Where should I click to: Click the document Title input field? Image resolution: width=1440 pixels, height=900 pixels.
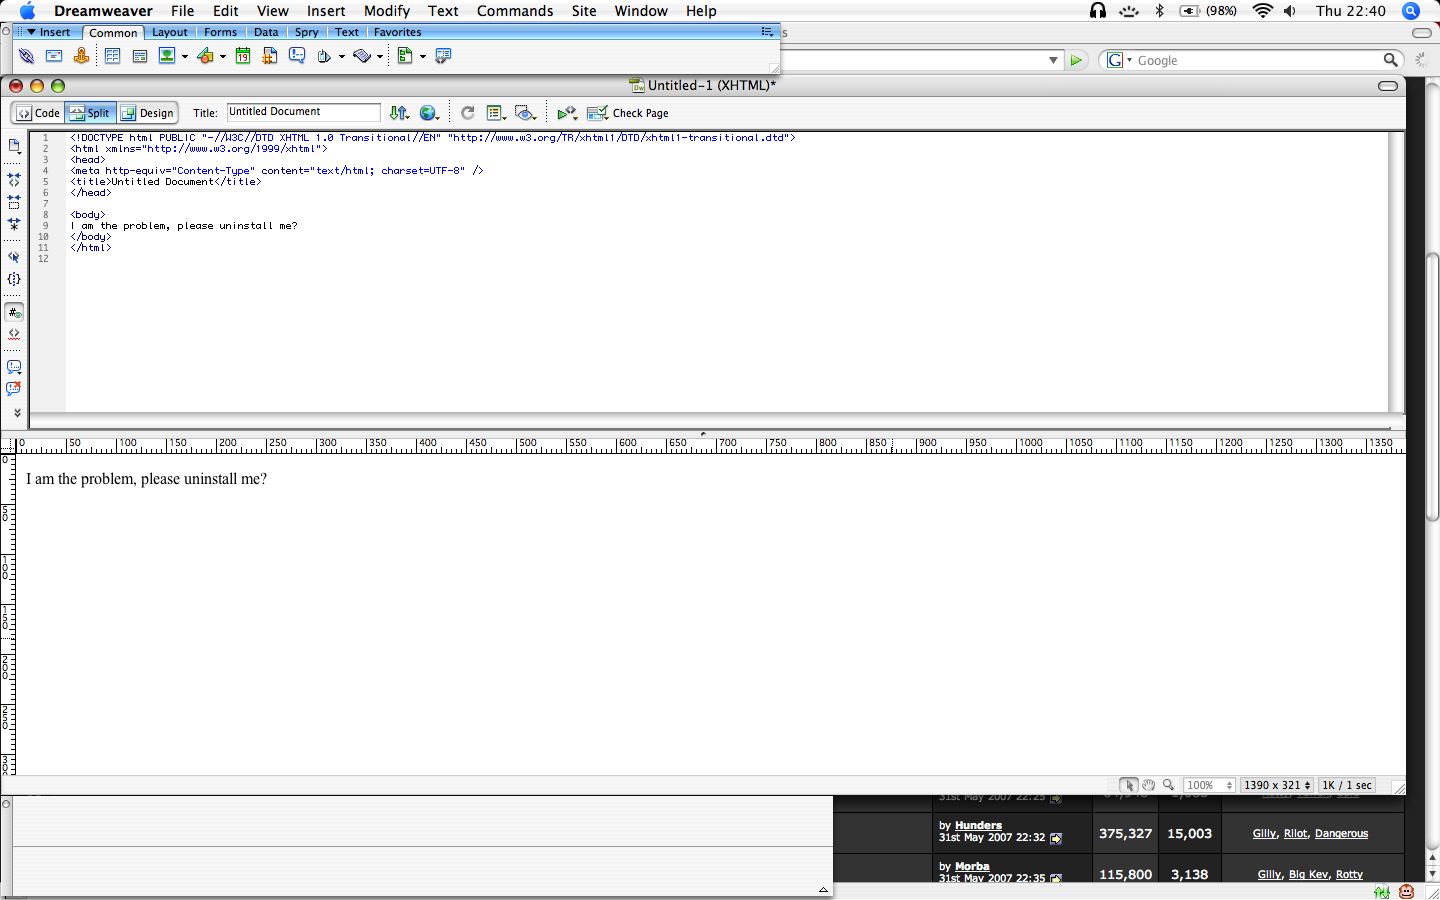(x=303, y=112)
